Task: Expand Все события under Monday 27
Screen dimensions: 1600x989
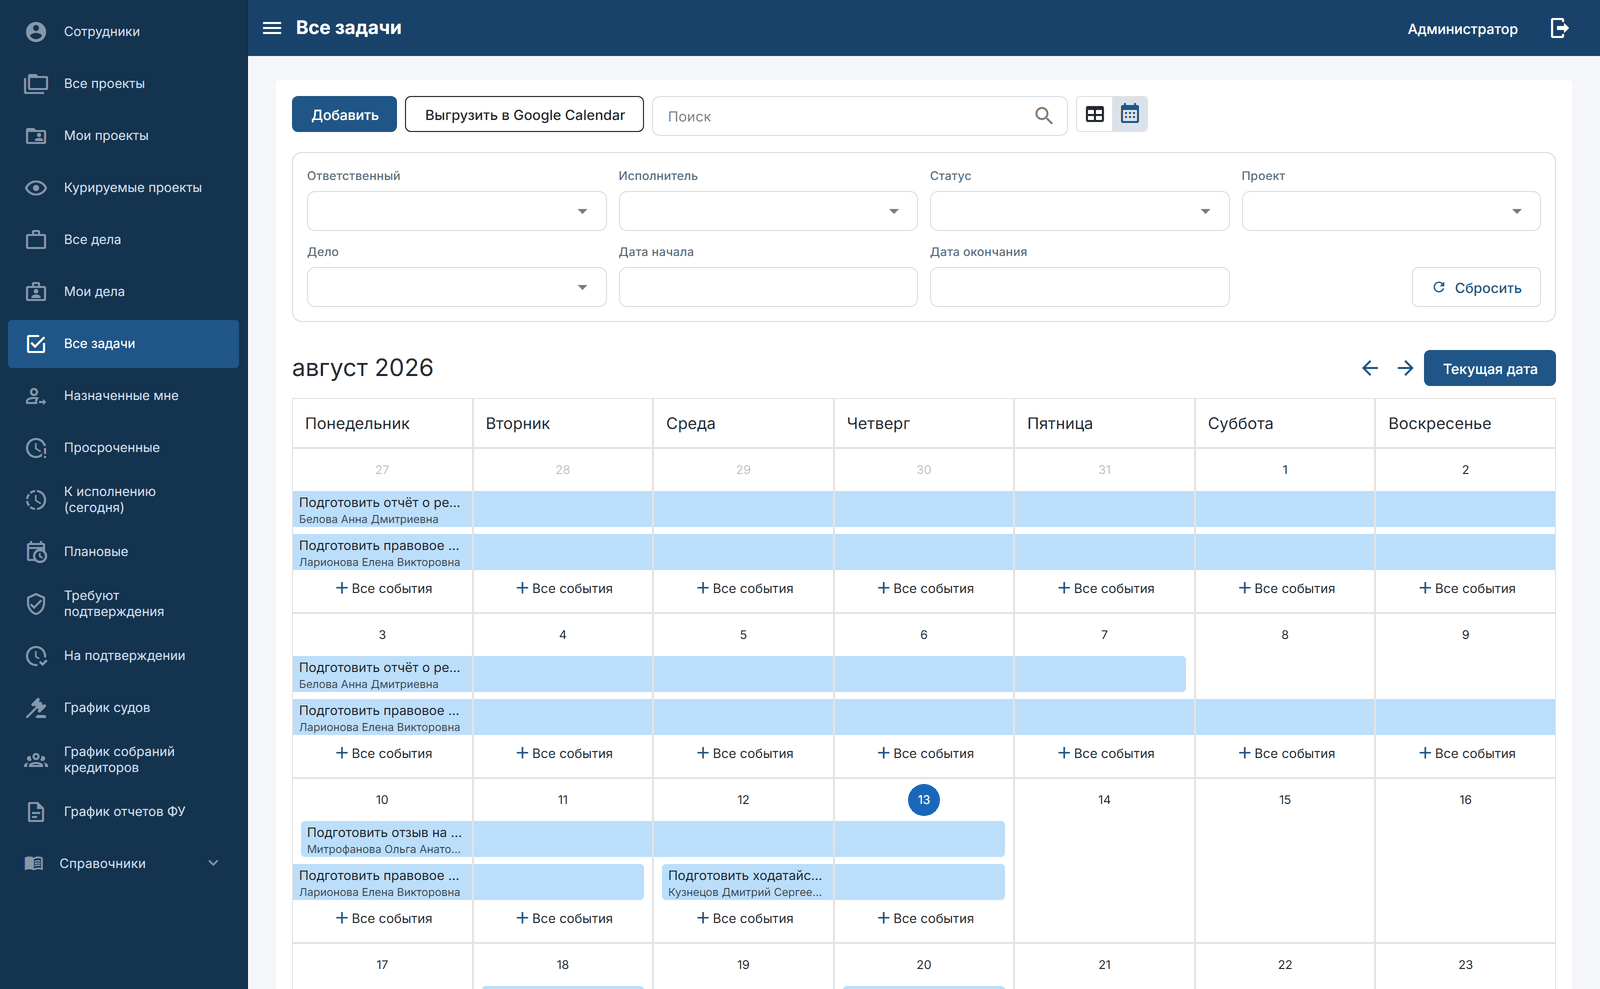Action: click(x=383, y=589)
